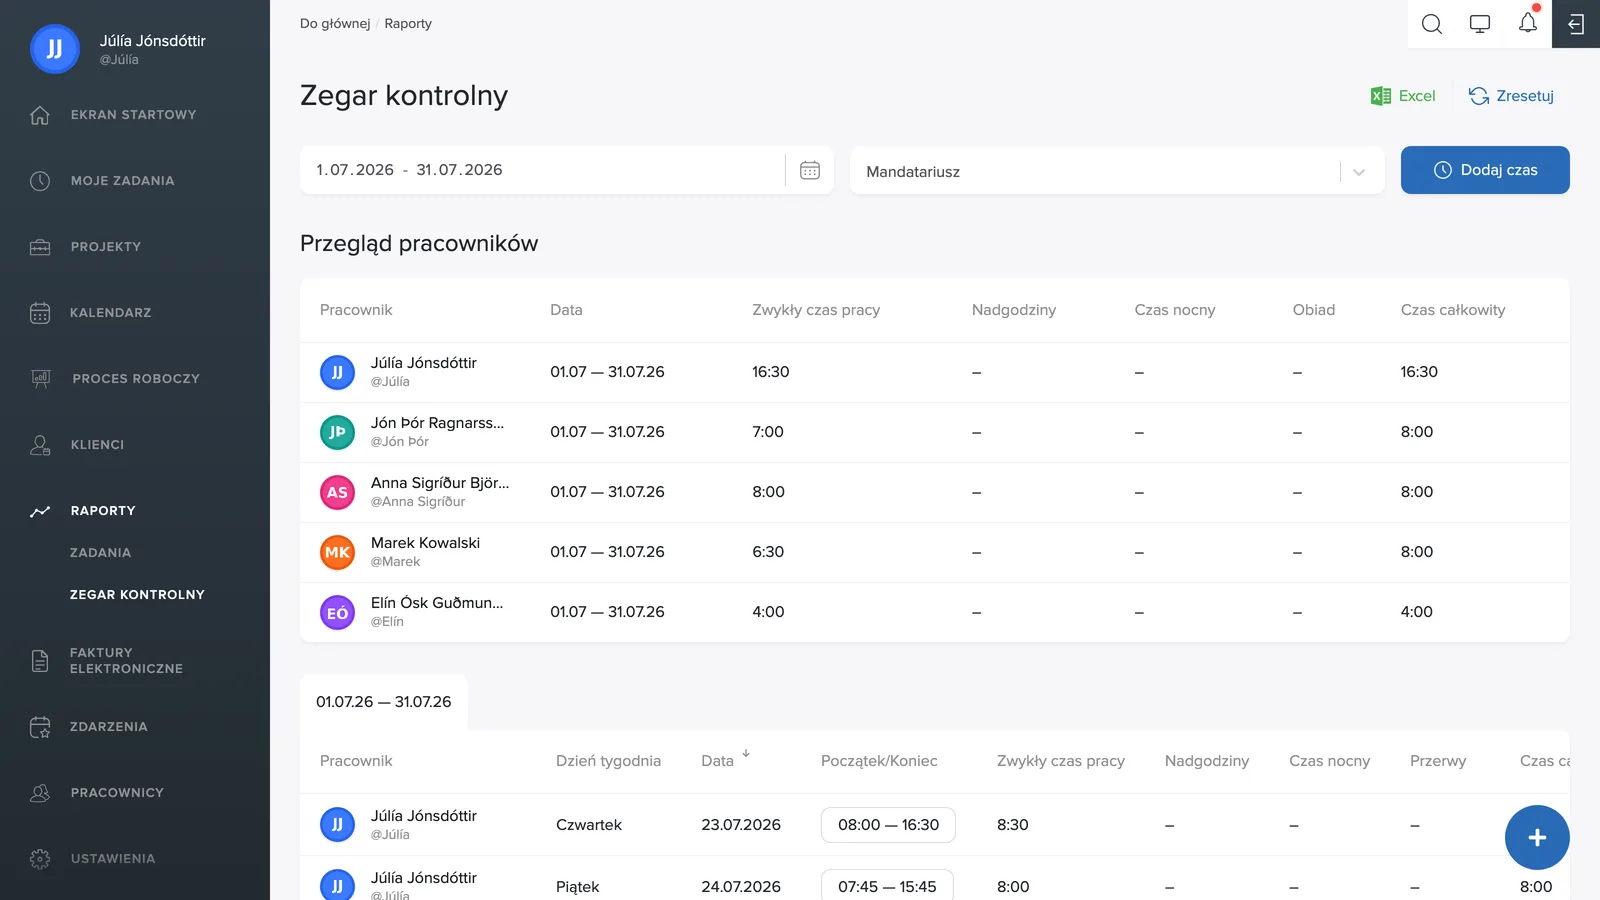This screenshot has height=900, width=1600.
Task: Click total time 16:30 in Czas całkowity column
Action: point(1419,372)
